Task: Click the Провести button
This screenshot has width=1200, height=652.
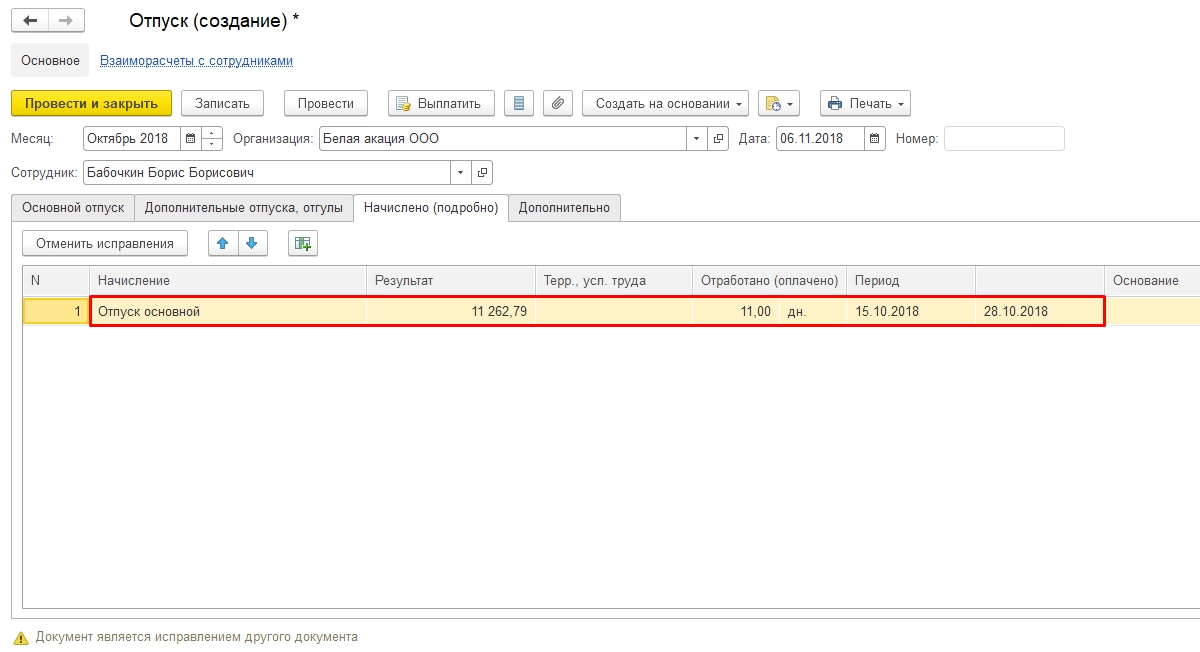Action: click(x=326, y=103)
